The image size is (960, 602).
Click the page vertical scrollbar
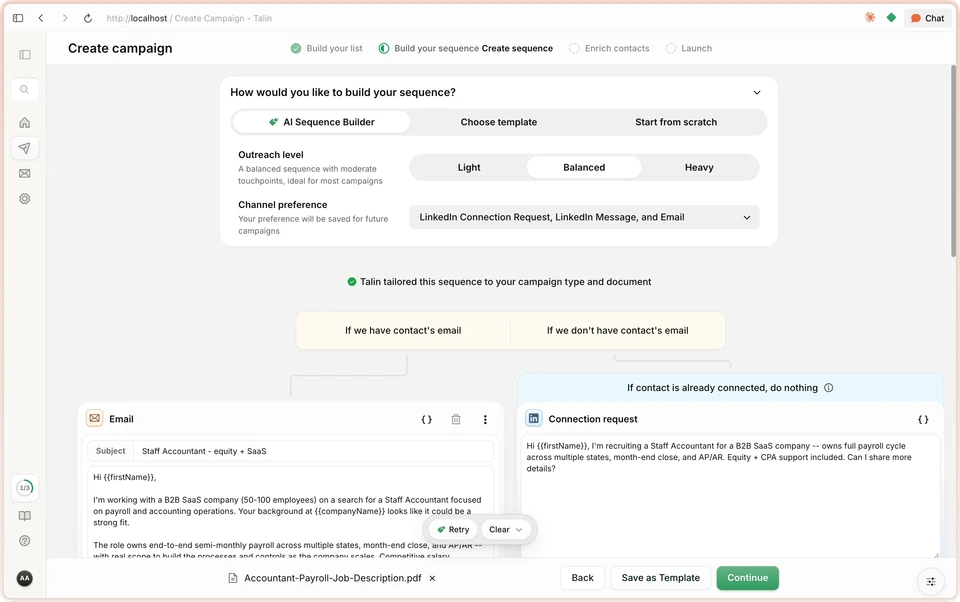[953, 162]
